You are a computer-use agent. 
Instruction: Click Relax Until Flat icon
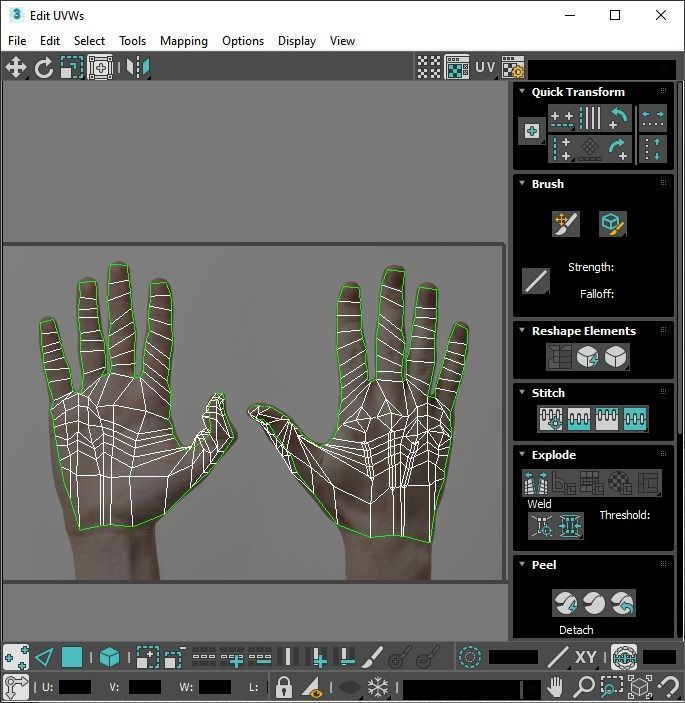pyautogui.click(x=588, y=357)
